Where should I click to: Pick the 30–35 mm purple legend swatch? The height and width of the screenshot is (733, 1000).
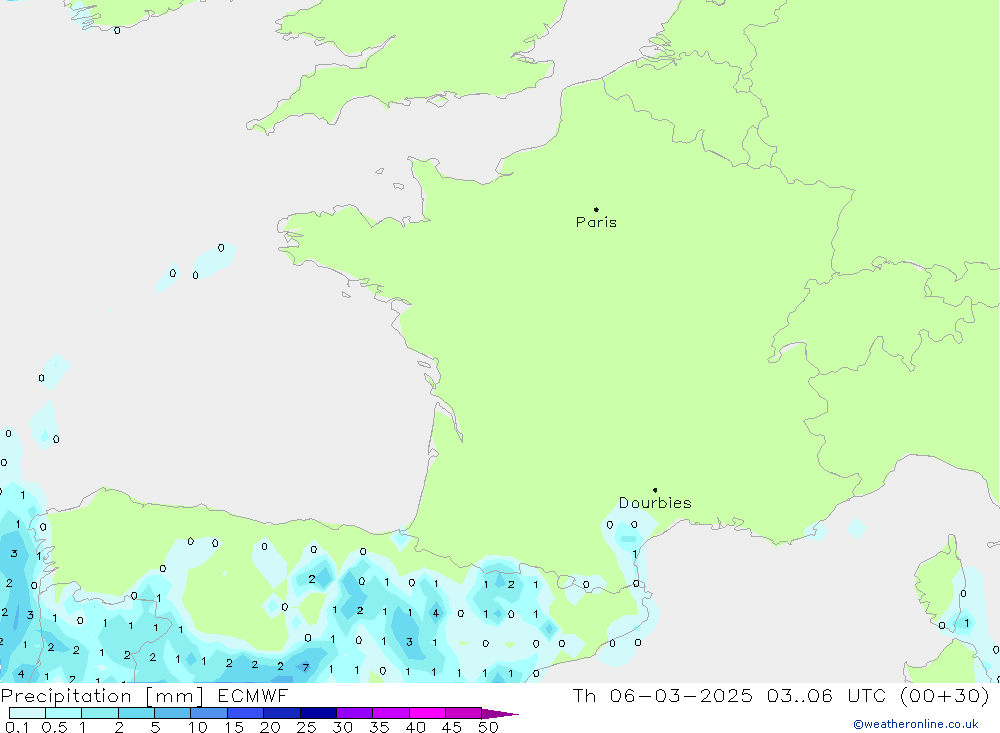[x=355, y=713]
